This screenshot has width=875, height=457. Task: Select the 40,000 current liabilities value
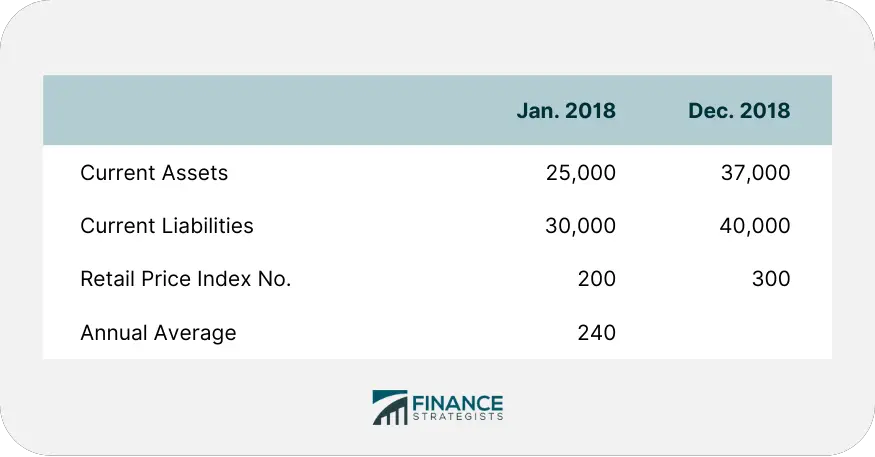coord(754,226)
